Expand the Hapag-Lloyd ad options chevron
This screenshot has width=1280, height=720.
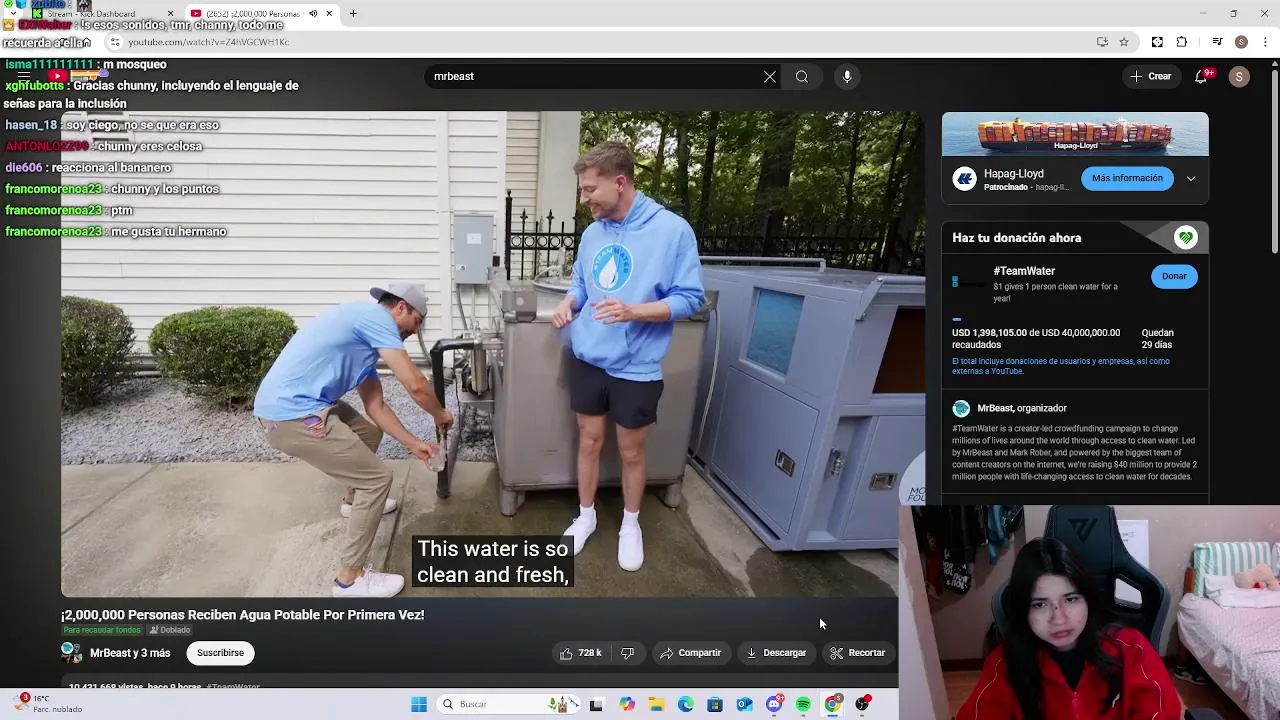point(1191,179)
